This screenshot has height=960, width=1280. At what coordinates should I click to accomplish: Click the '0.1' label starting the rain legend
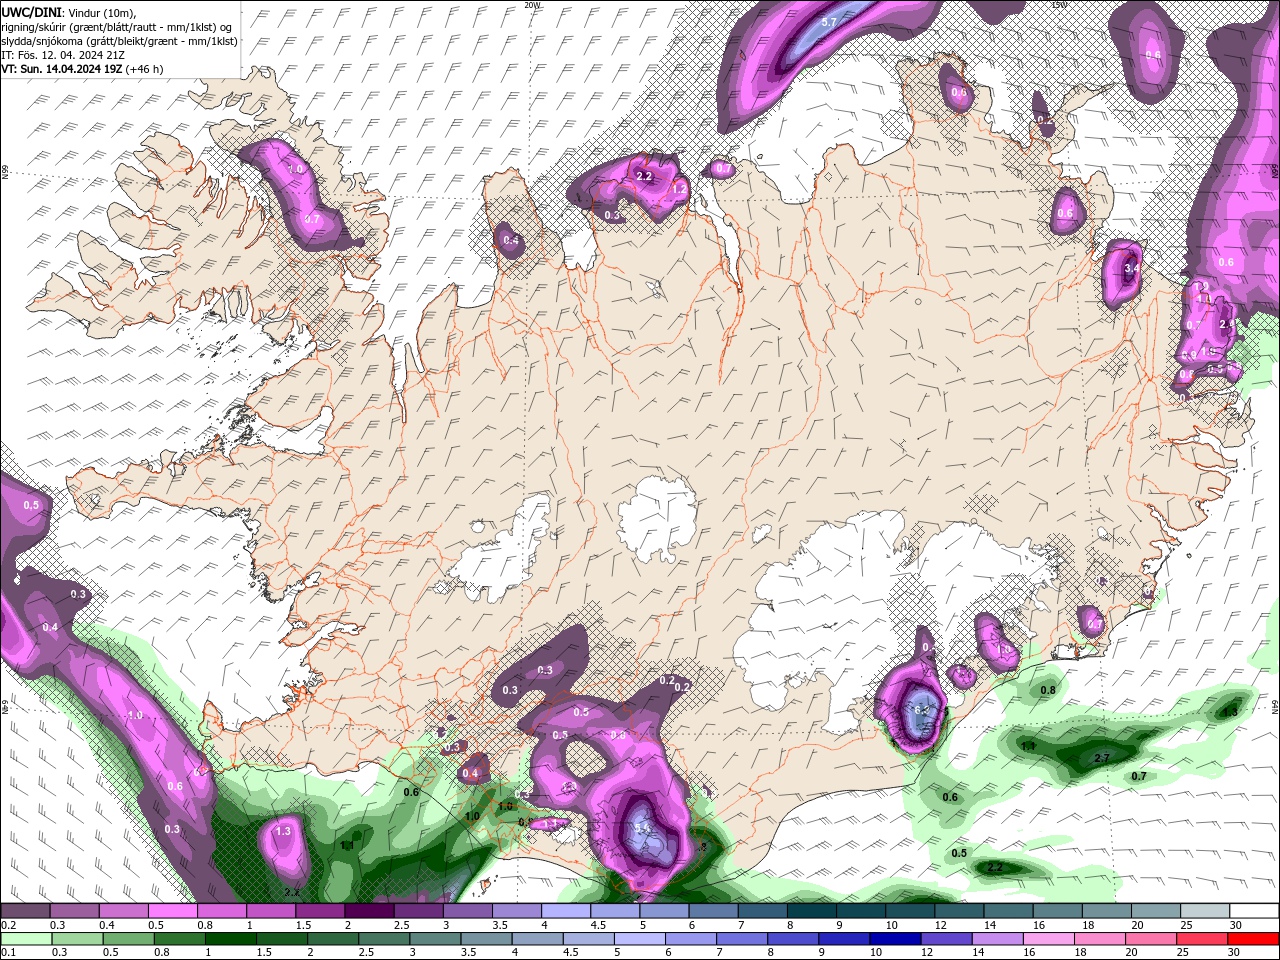point(8,953)
